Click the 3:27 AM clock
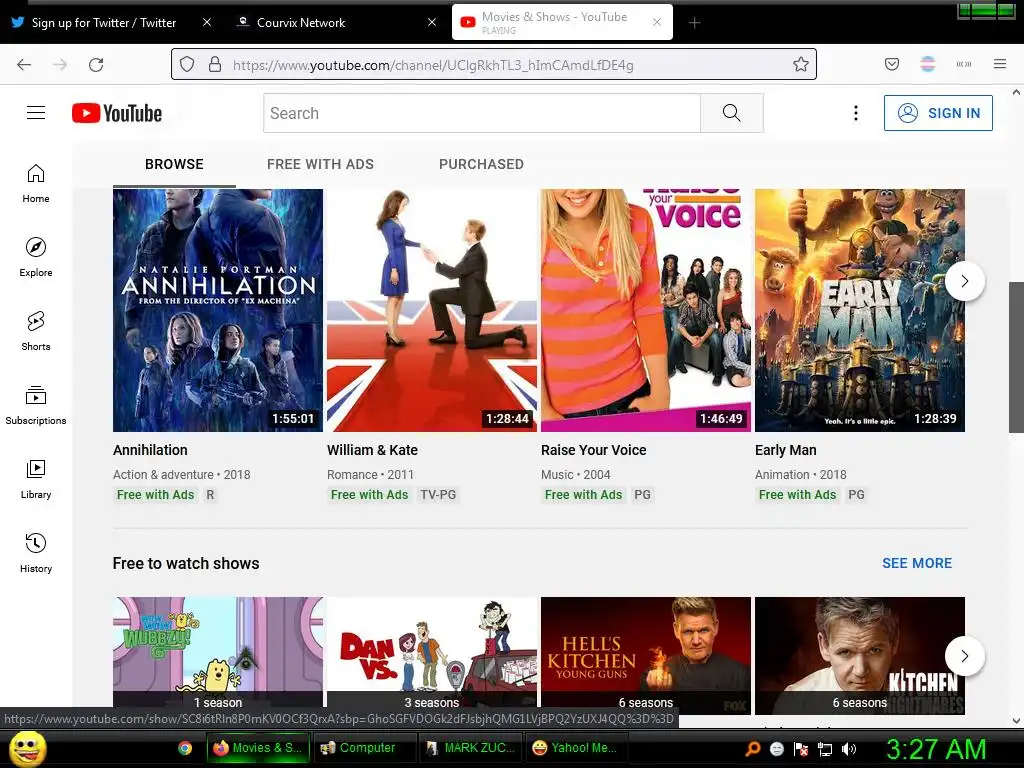Image resolution: width=1024 pixels, height=768 pixels. pos(936,749)
